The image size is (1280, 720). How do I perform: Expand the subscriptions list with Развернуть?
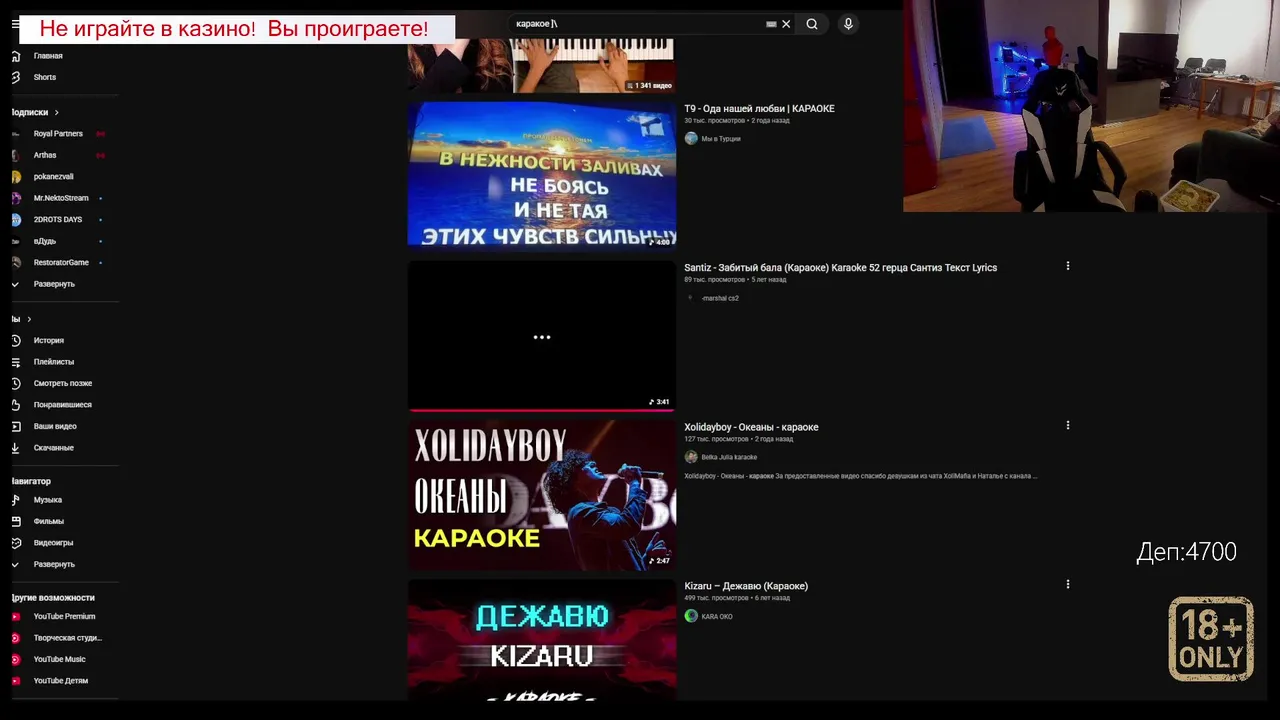coord(54,284)
